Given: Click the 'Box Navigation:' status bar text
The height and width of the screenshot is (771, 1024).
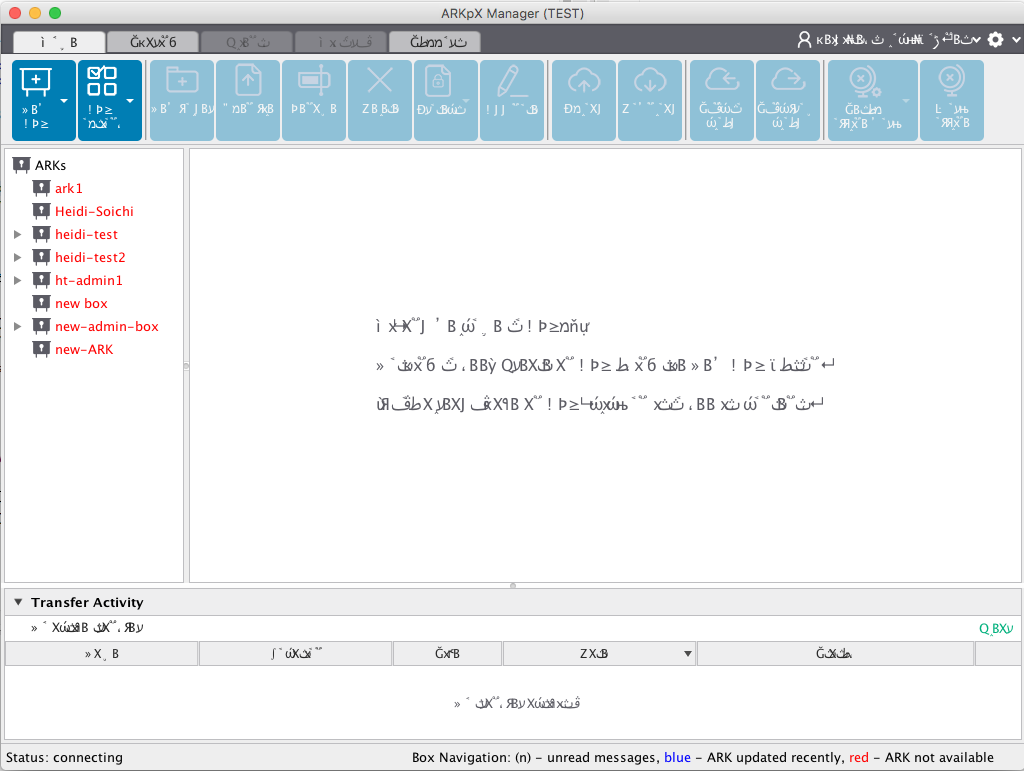Looking at the screenshot, I should coord(461,757).
